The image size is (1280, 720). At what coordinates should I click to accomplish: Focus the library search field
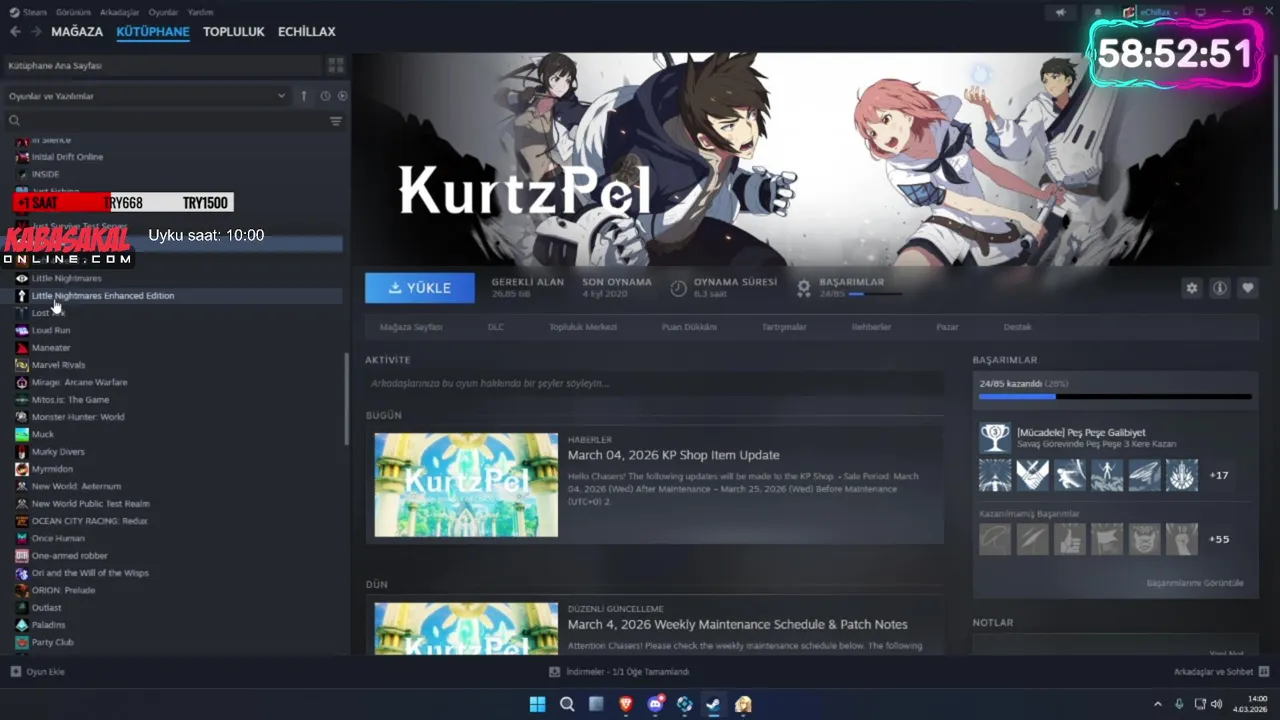click(x=164, y=121)
